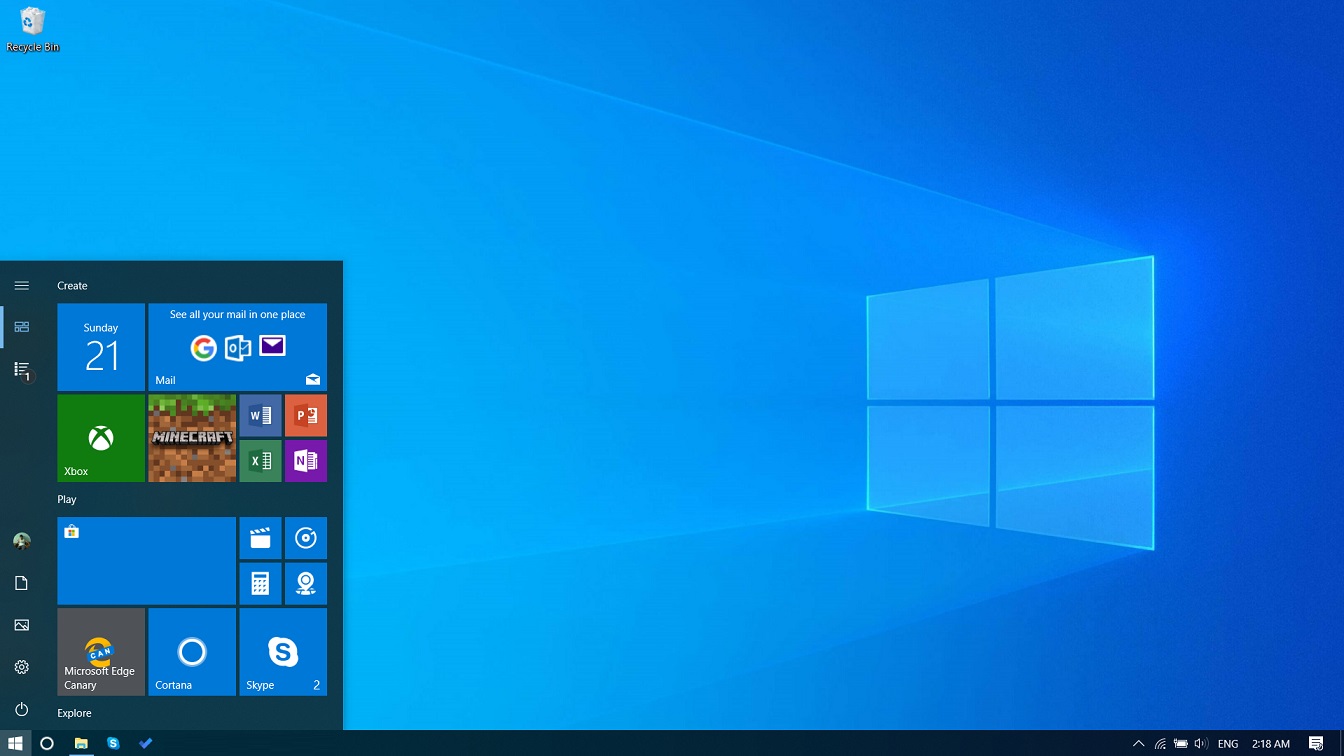Launch the Word tile
1344x756 pixels.
pos(260,415)
